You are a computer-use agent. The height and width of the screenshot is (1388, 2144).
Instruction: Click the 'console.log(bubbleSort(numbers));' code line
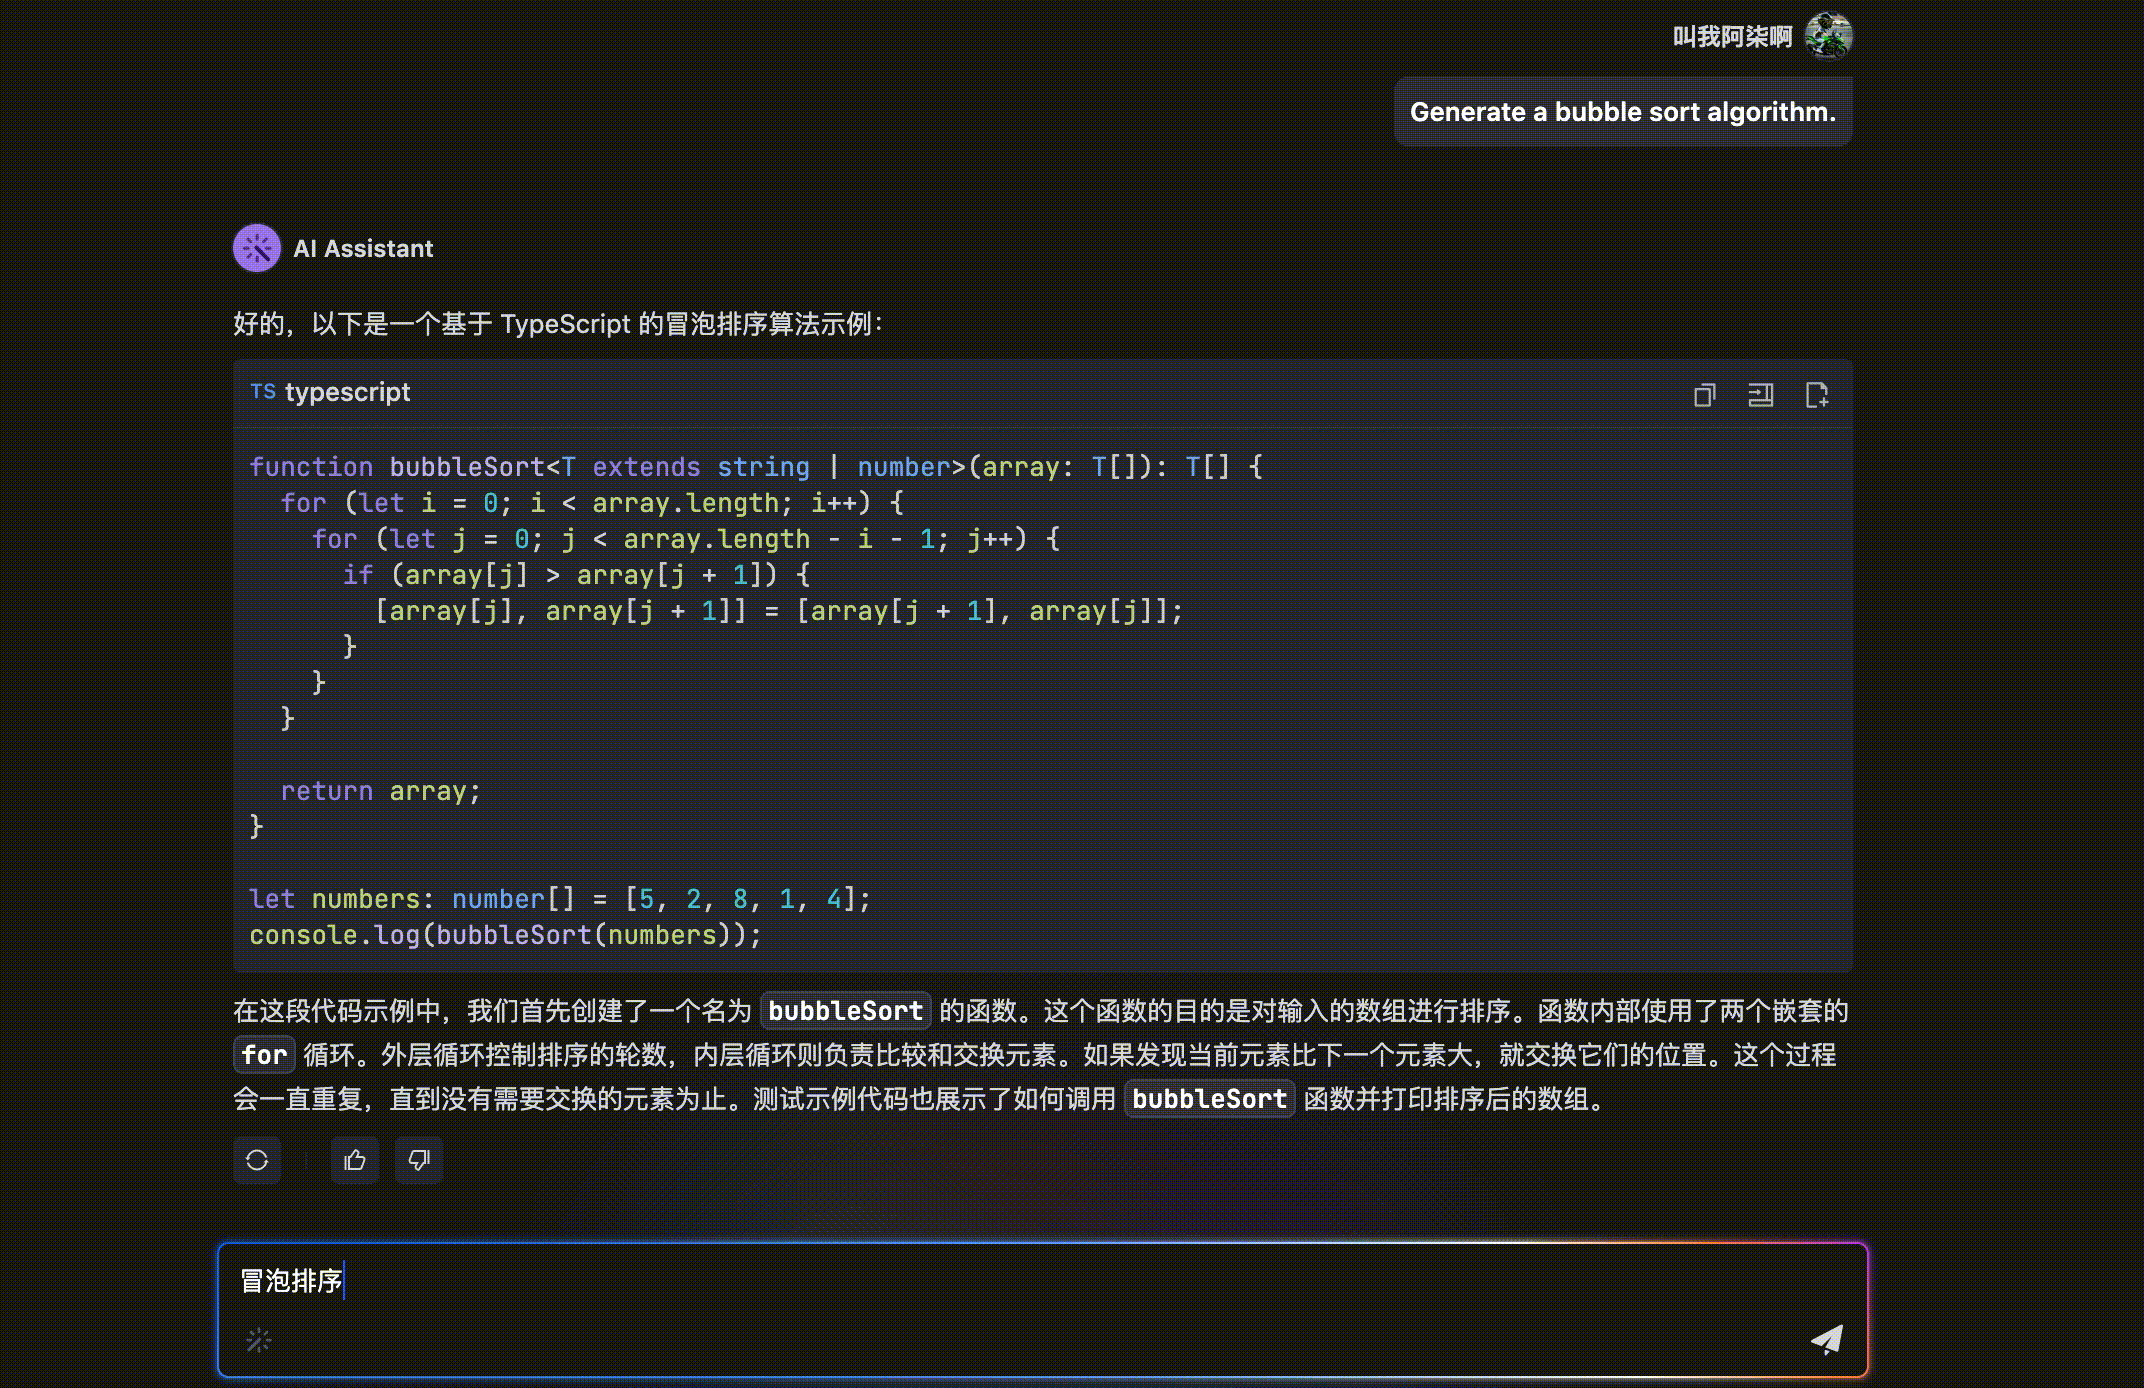click(505, 935)
